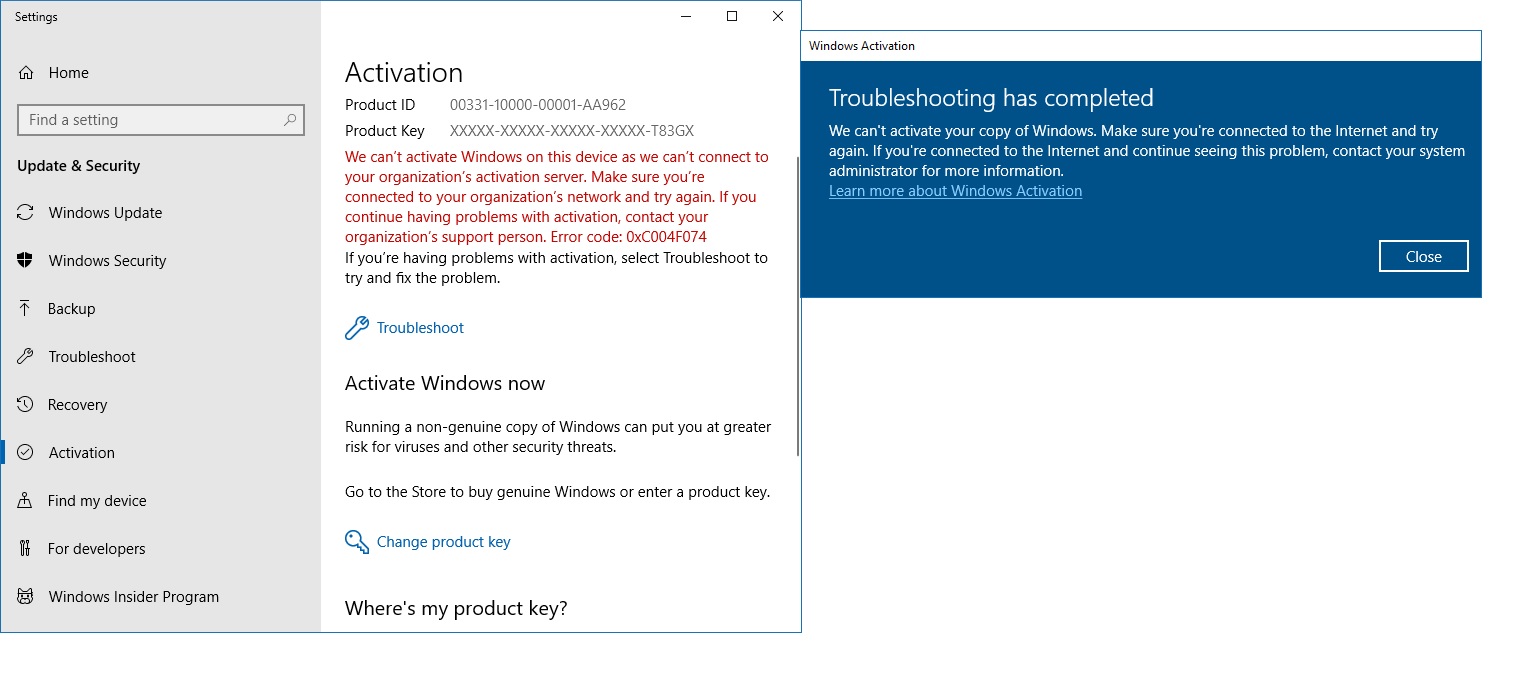Click the For developers tools icon
The image size is (1520, 686).
coord(26,548)
